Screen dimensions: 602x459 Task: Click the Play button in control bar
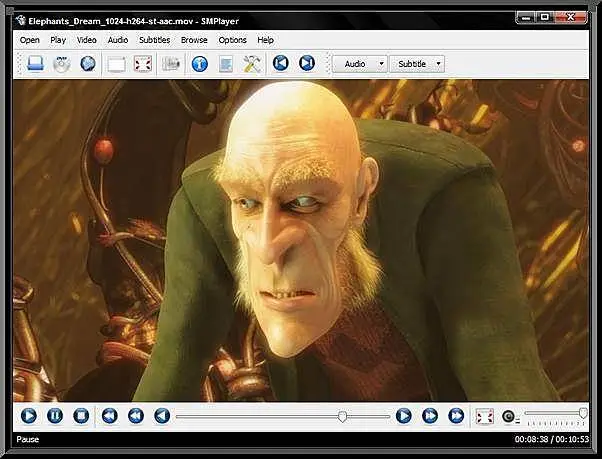tap(29, 416)
